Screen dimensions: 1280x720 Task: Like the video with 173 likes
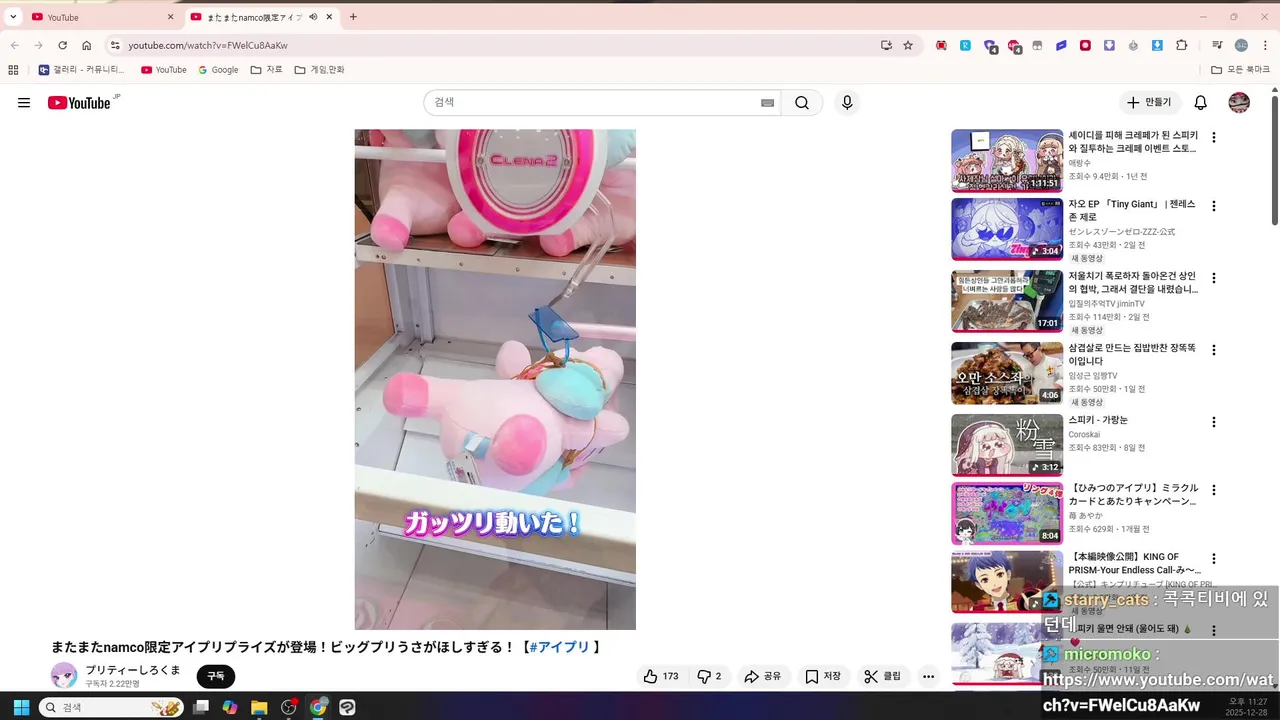point(661,677)
